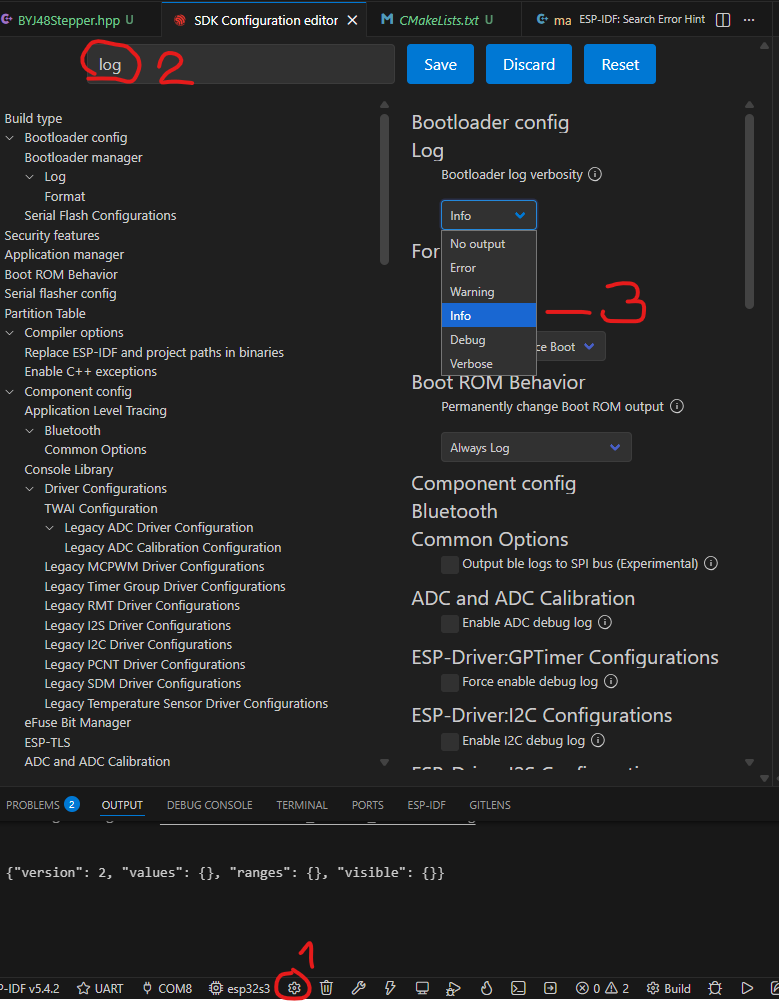Click the settings tree vertical scrollbar
Screen dimensions: 779x1002
(384, 189)
